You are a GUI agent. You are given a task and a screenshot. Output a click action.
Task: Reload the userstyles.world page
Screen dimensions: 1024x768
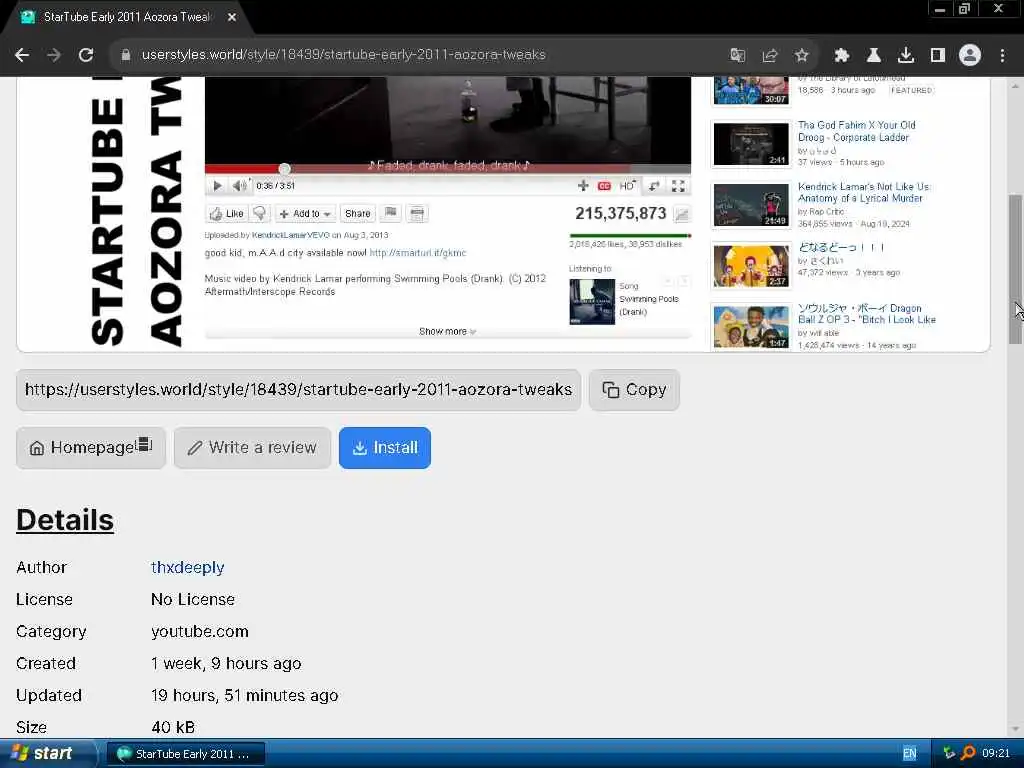pyautogui.click(x=86, y=55)
